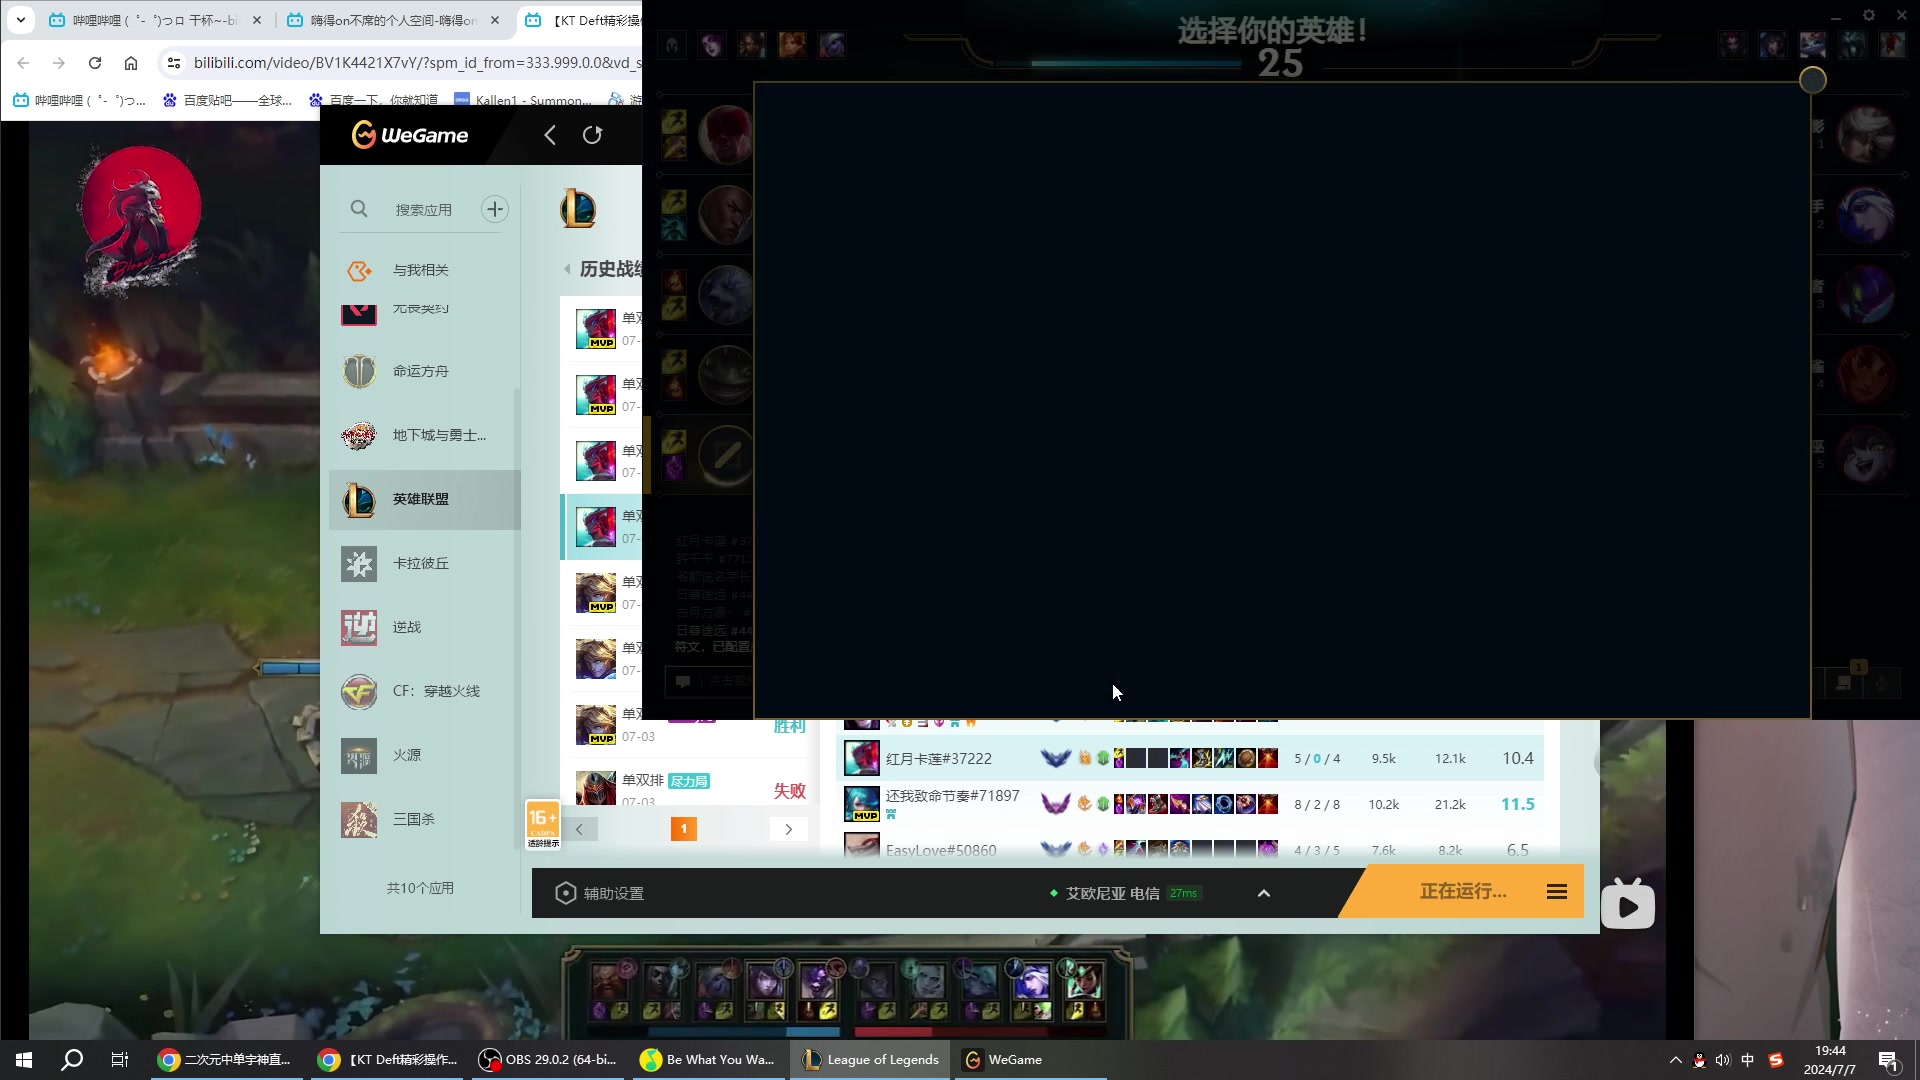Click the first summoner champion slot
Screen dimensions: 1920x1080
click(x=726, y=134)
